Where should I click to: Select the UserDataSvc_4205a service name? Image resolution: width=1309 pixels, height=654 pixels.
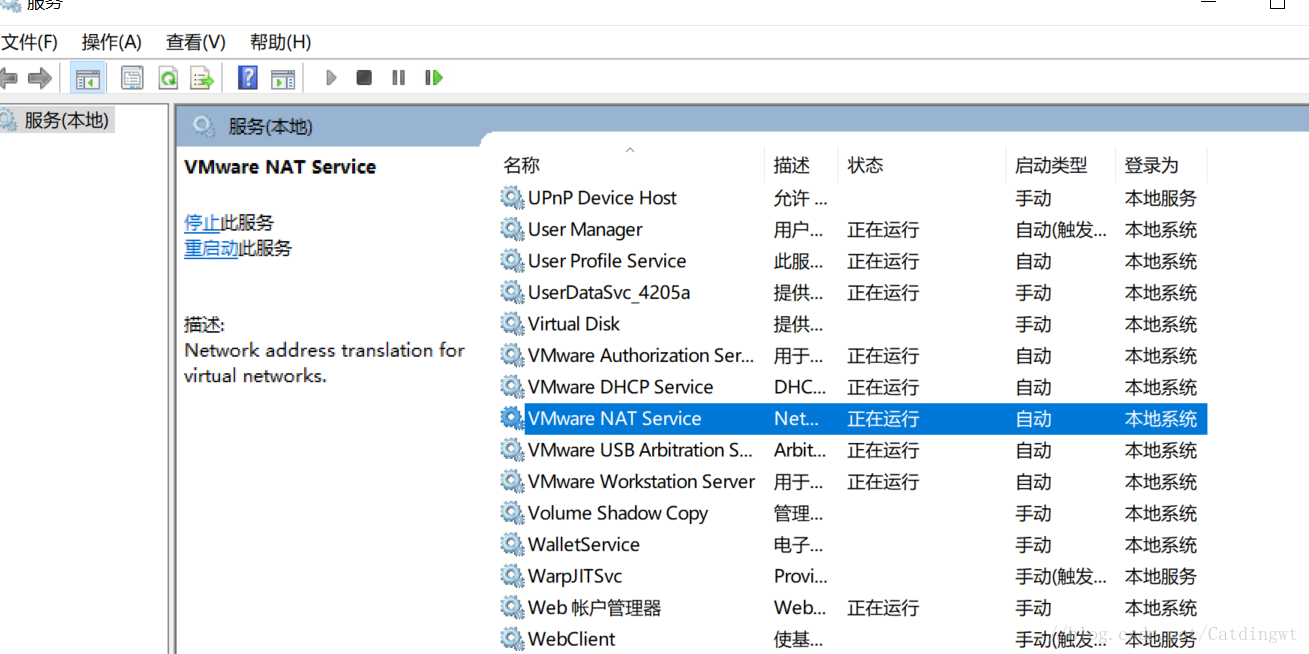(x=609, y=293)
